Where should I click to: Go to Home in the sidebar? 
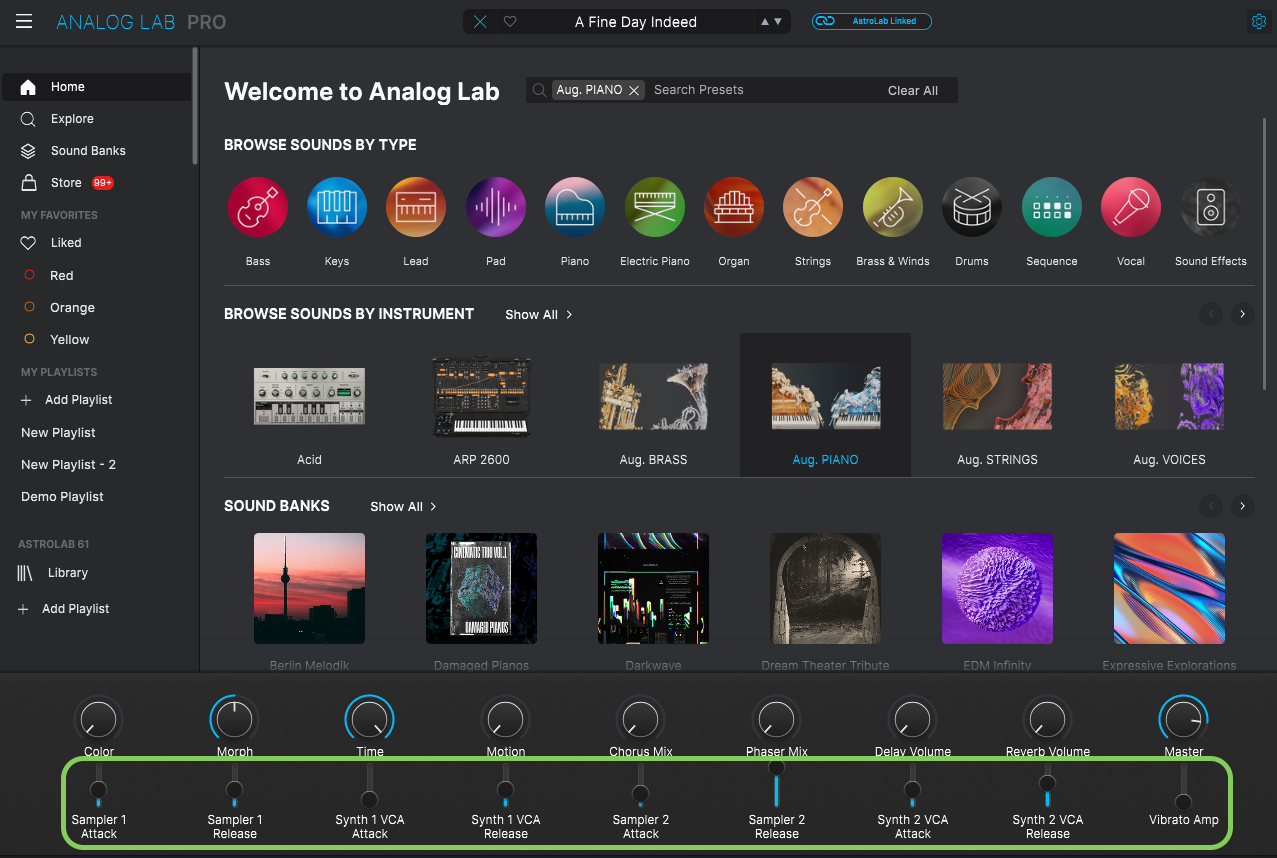(96, 87)
